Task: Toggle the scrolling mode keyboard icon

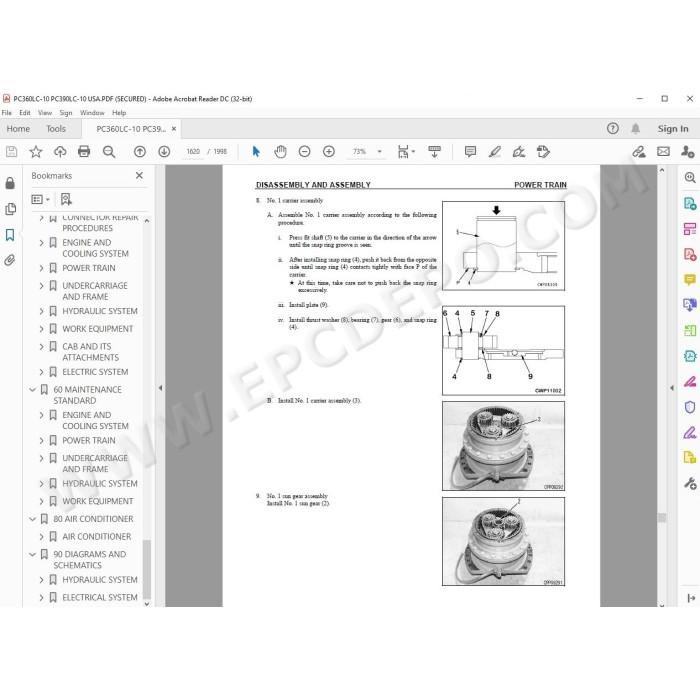Action: click(x=434, y=152)
